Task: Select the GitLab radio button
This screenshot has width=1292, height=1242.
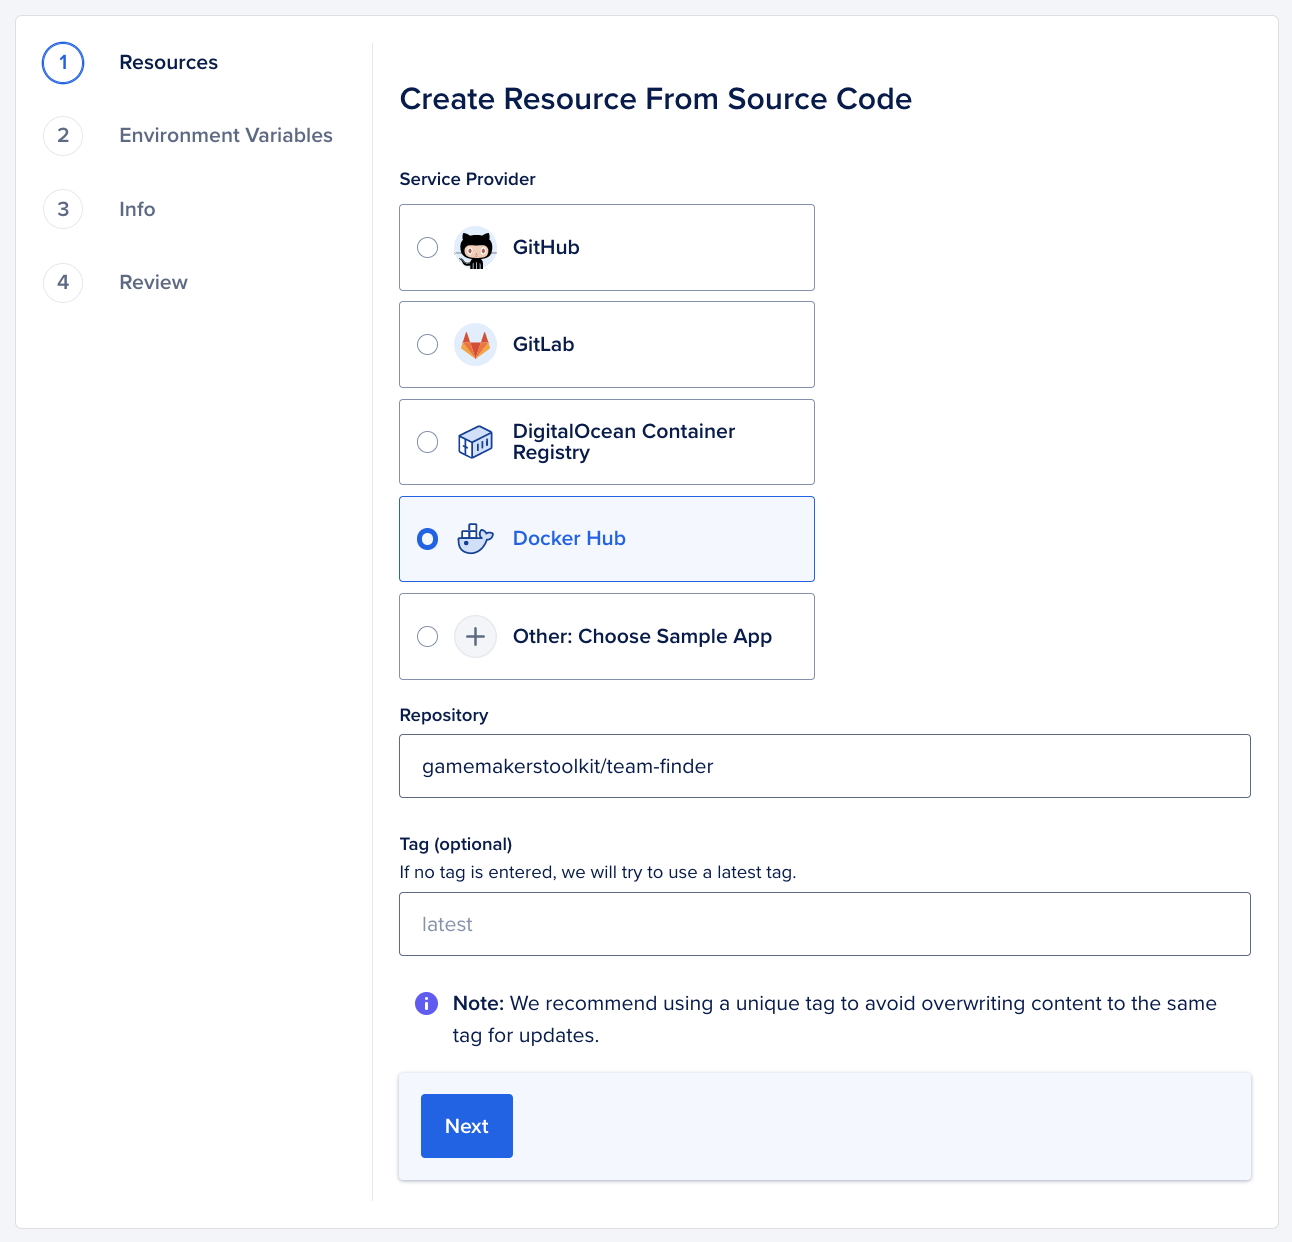Action: (x=427, y=345)
